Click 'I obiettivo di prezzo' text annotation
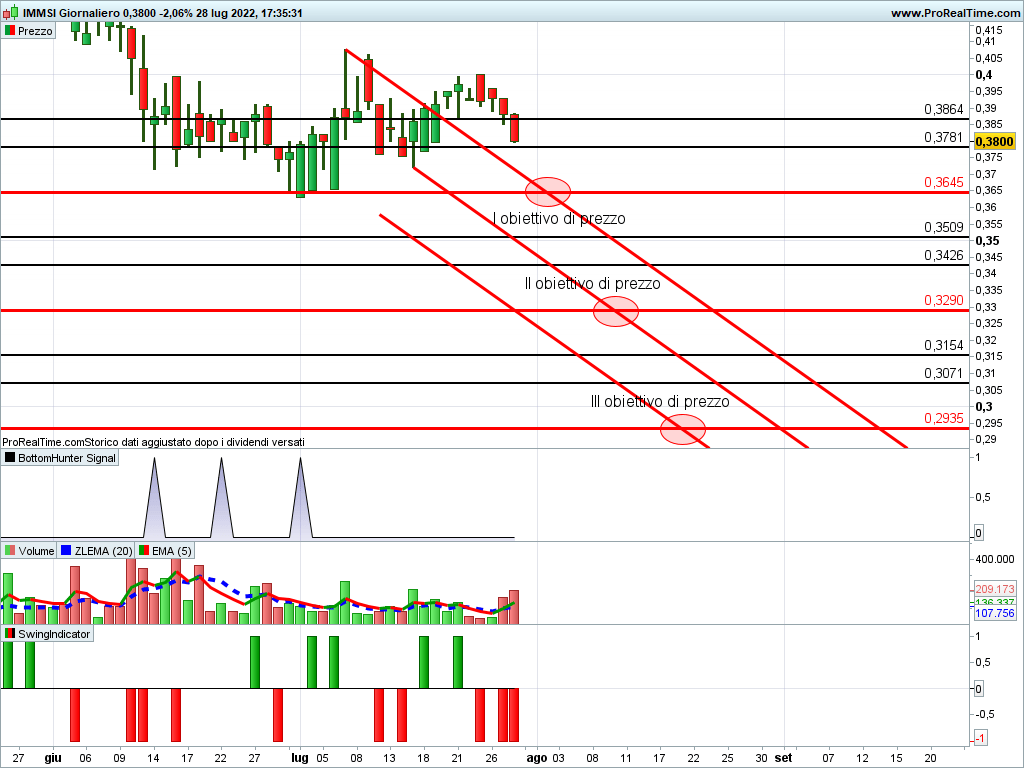This screenshot has height=768, width=1024. [x=560, y=218]
